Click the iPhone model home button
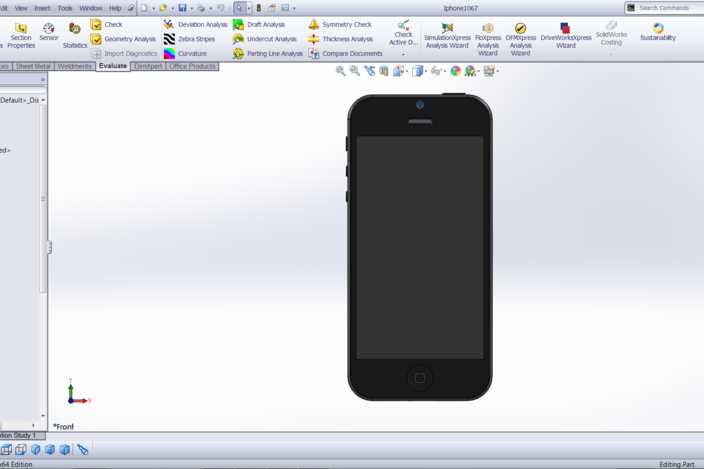The height and width of the screenshot is (469, 704). pyautogui.click(x=420, y=378)
